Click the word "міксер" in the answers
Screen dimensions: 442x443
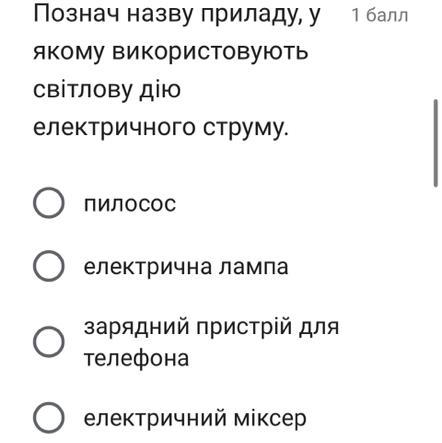coord(269,419)
